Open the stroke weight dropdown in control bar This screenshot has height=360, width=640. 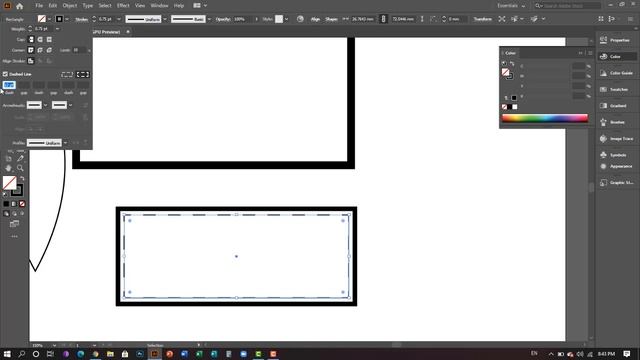(119, 19)
